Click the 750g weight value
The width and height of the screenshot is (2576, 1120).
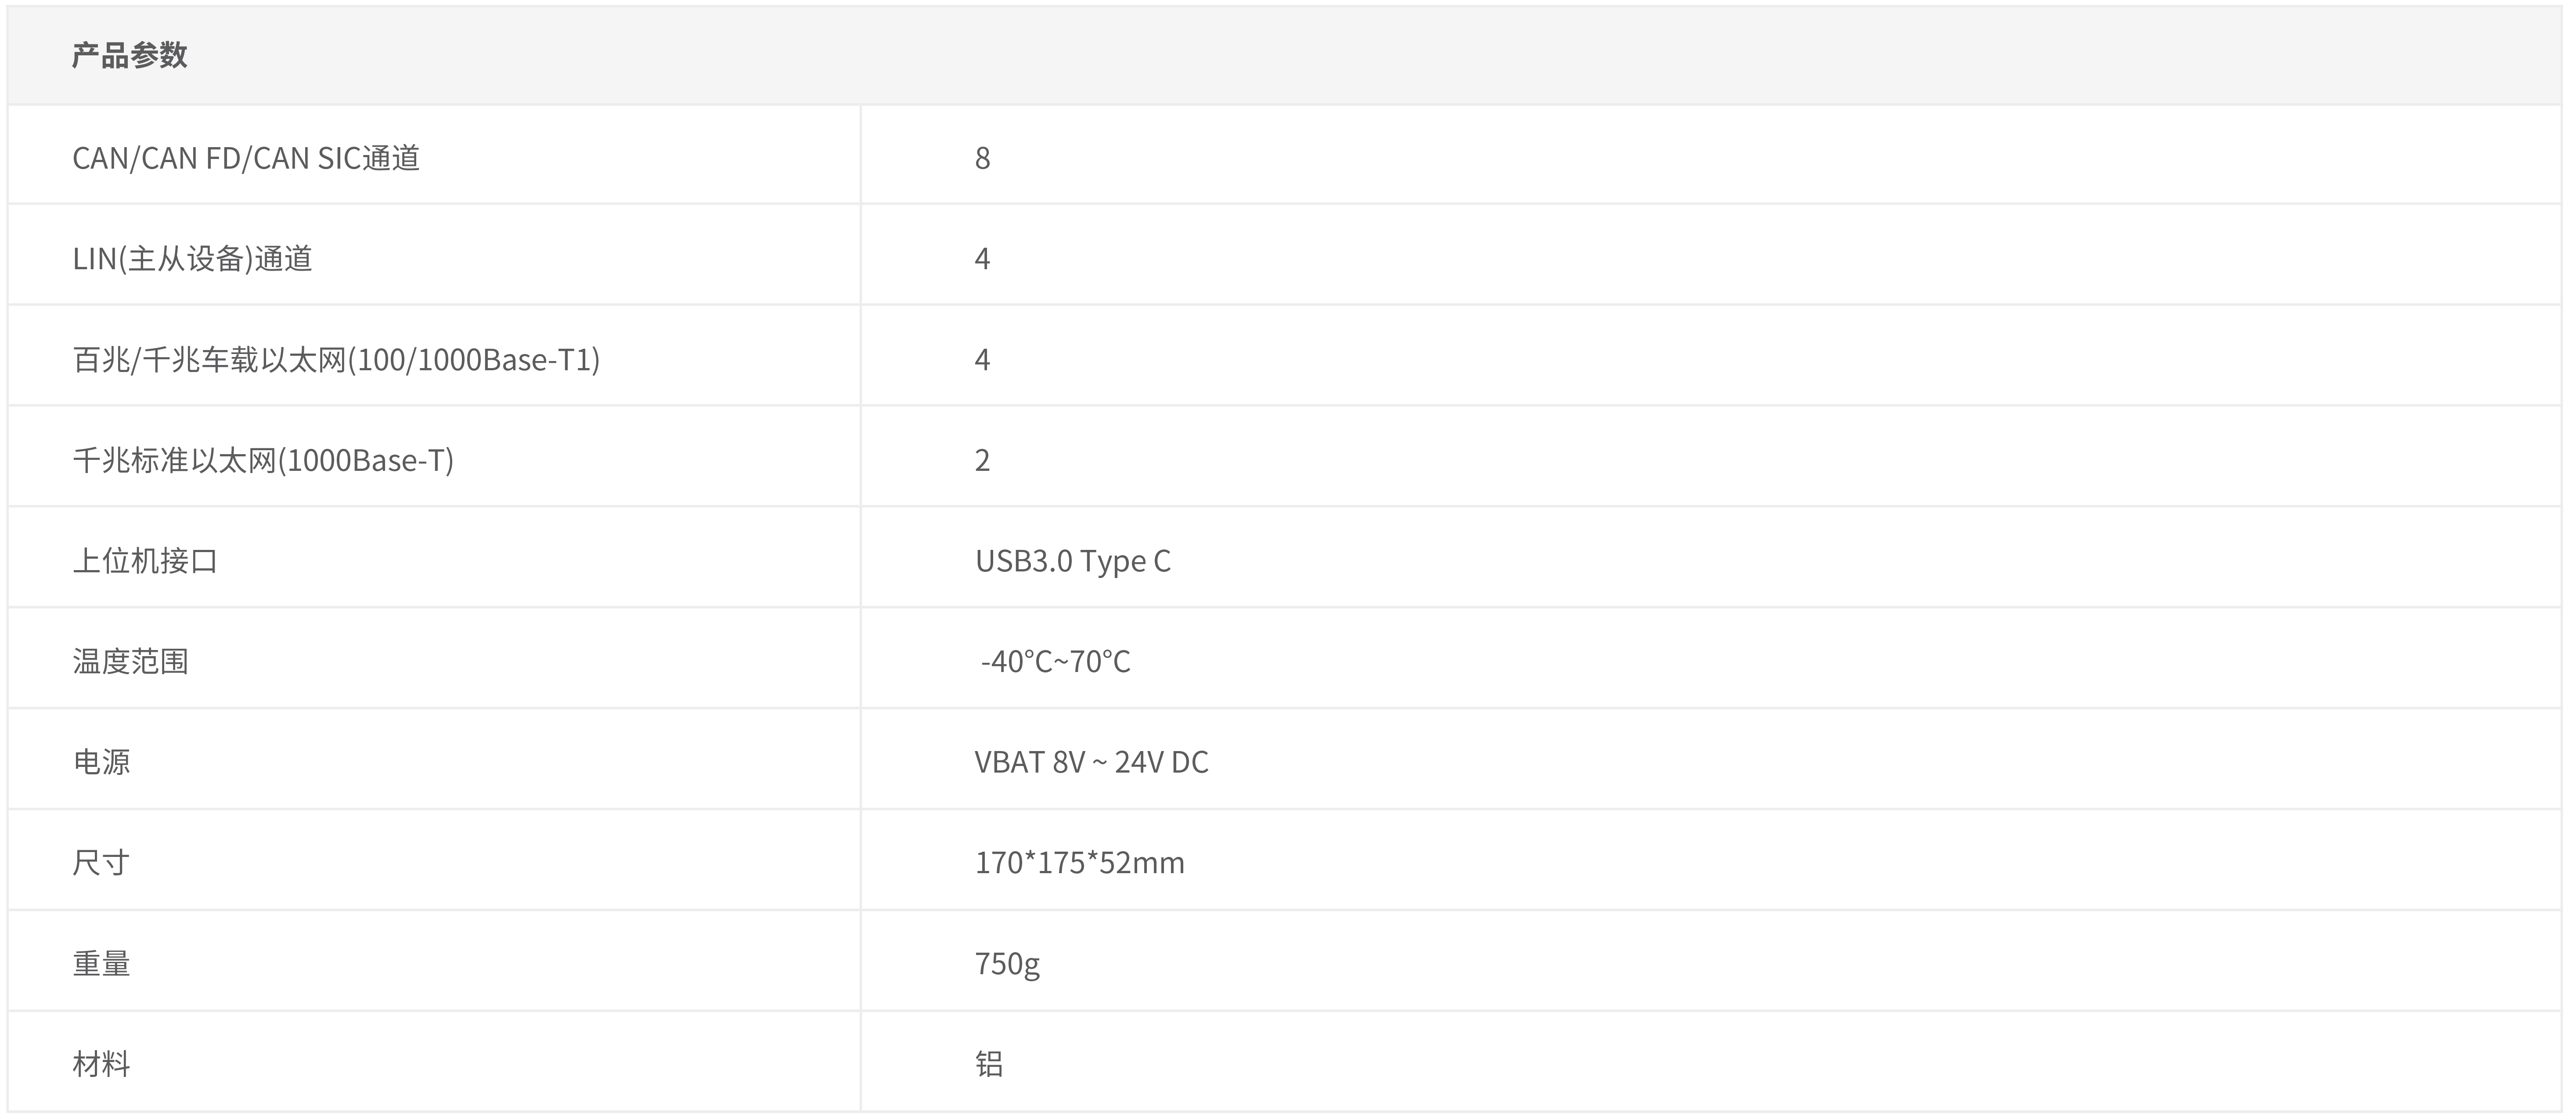(1007, 964)
